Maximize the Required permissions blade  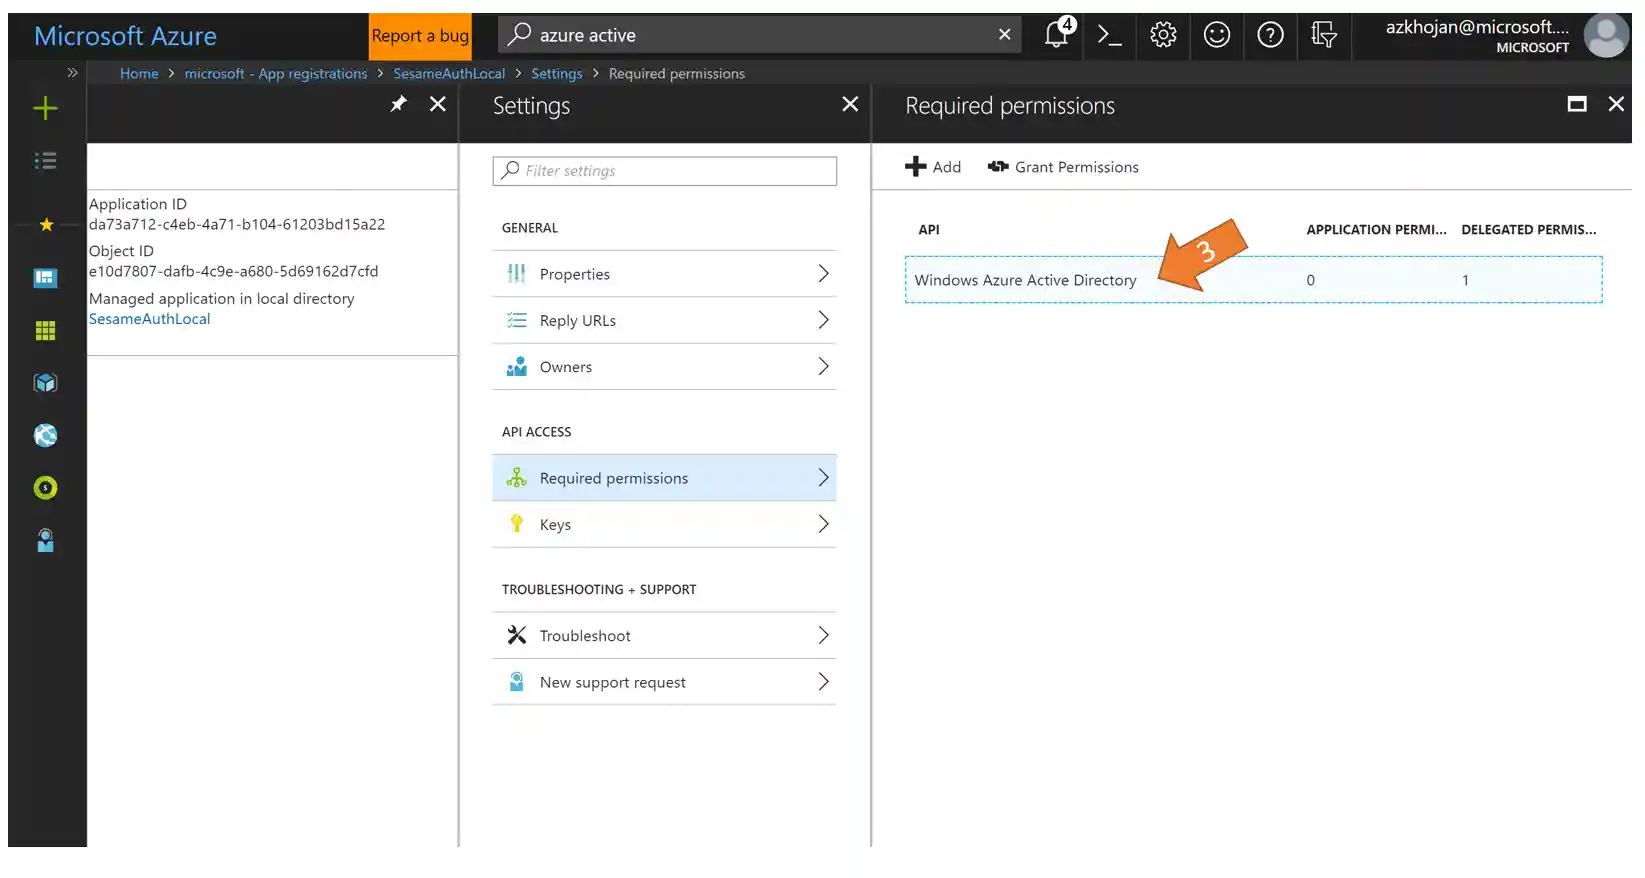tap(1577, 104)
